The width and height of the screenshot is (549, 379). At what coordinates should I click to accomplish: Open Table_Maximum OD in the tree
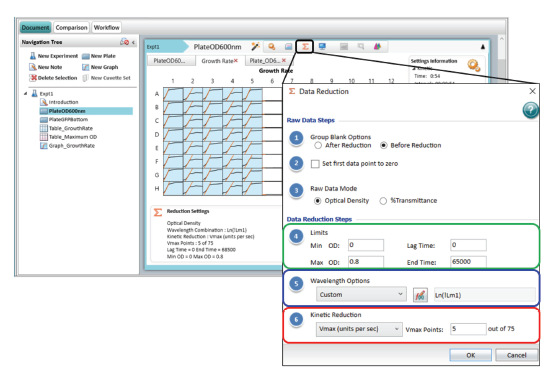[73, 137]
